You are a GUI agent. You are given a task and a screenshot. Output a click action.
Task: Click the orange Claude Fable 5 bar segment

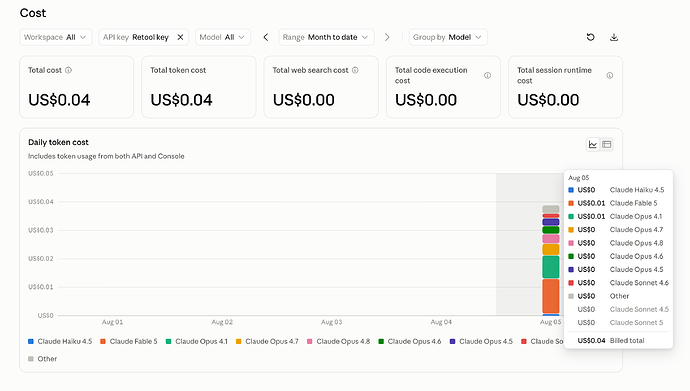pyautogui.click(x=551, y=296)
